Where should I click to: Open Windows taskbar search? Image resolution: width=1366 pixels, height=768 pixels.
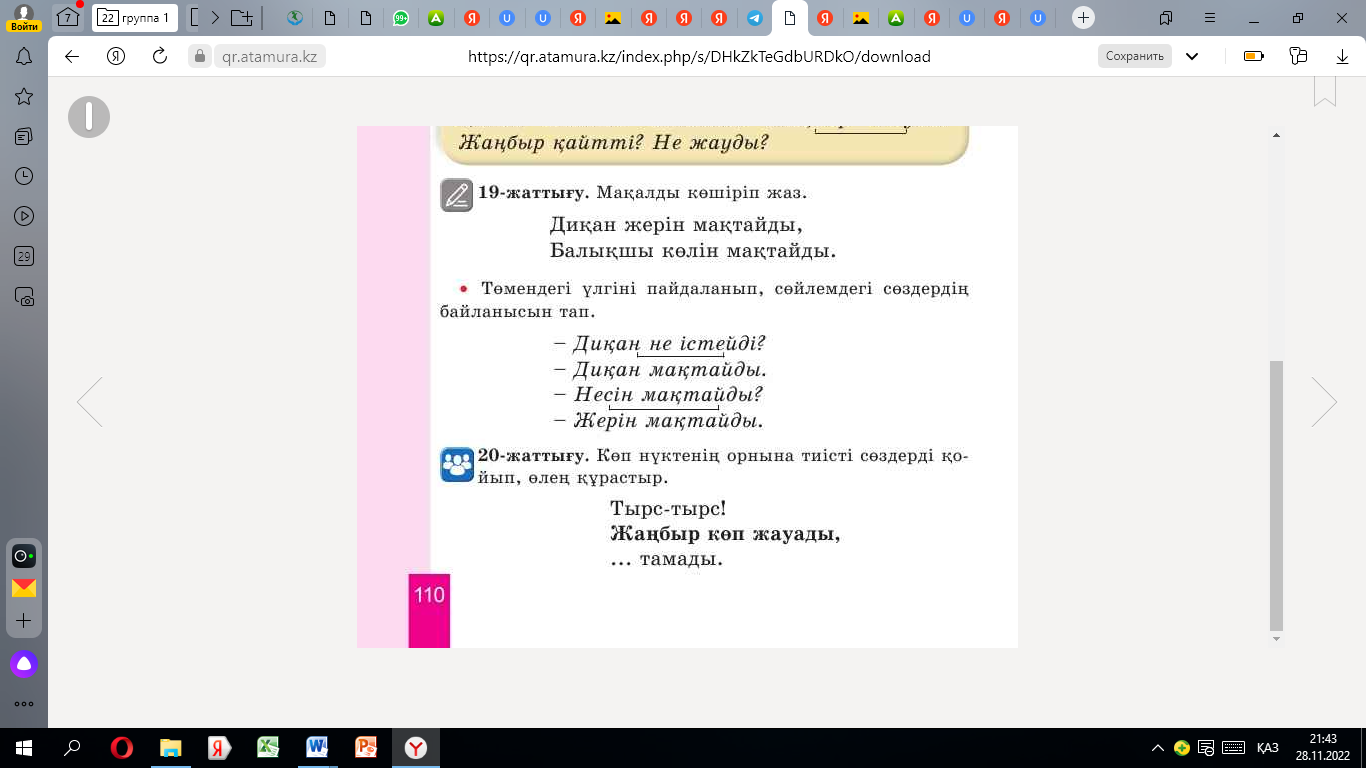(x=72, y=748)
